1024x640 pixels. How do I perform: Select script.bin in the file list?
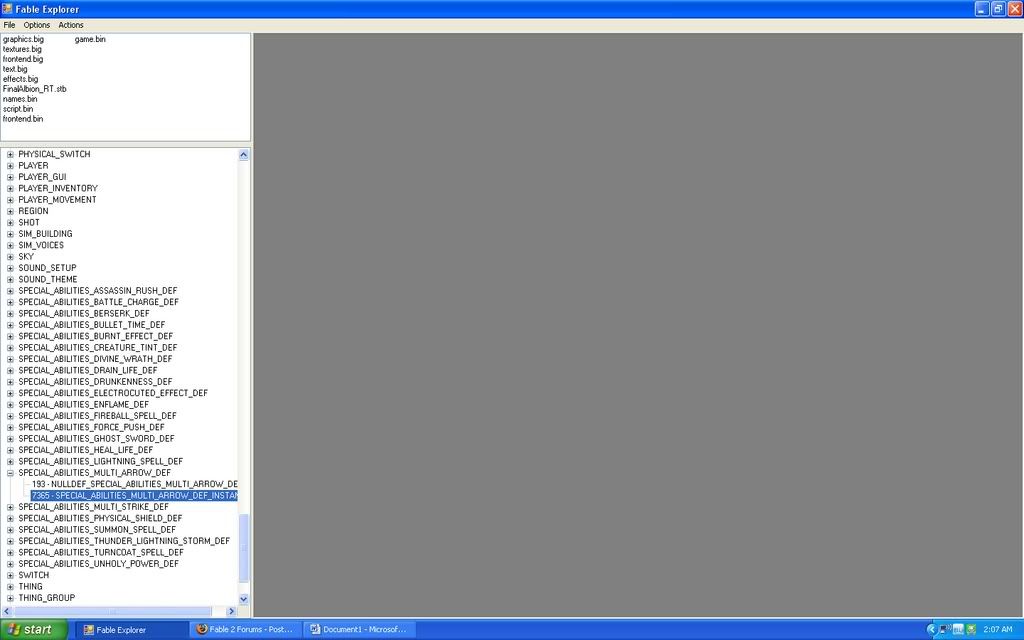pyautogui.click(x=18, y=109)
